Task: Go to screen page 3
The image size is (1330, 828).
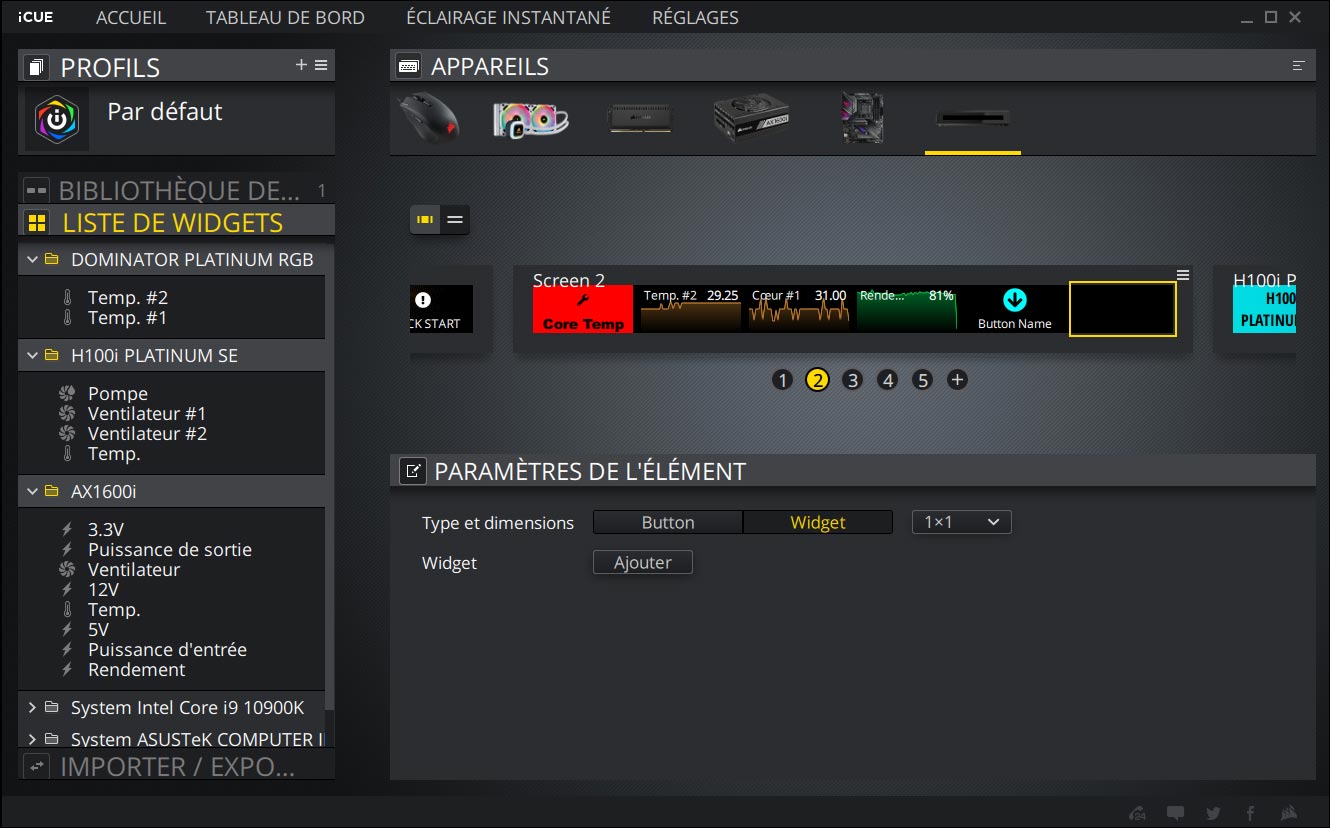Action: (852, 380)
